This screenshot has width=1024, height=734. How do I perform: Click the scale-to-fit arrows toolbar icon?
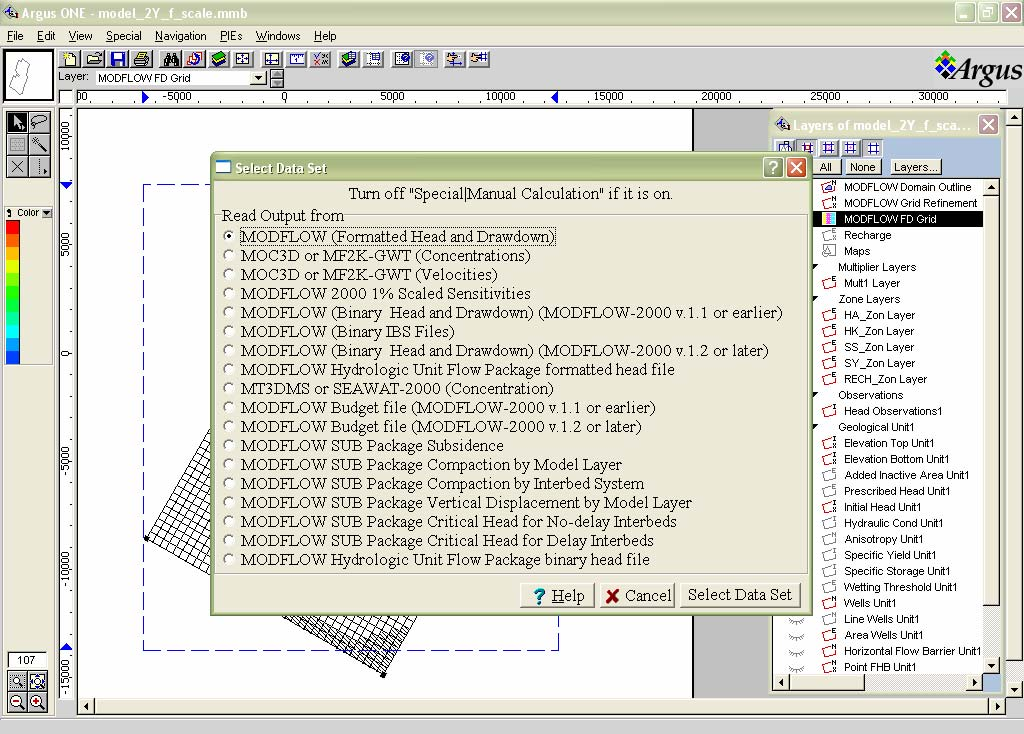pos(243,59)
